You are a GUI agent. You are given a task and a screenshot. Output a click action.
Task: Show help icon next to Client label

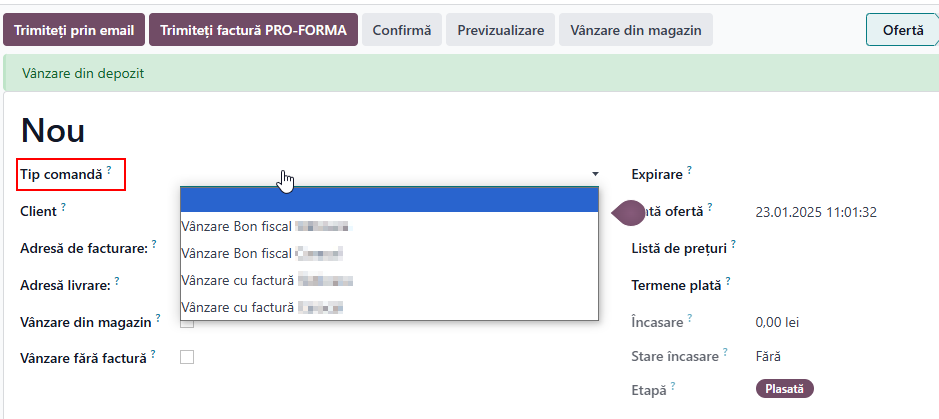[63, 207]
